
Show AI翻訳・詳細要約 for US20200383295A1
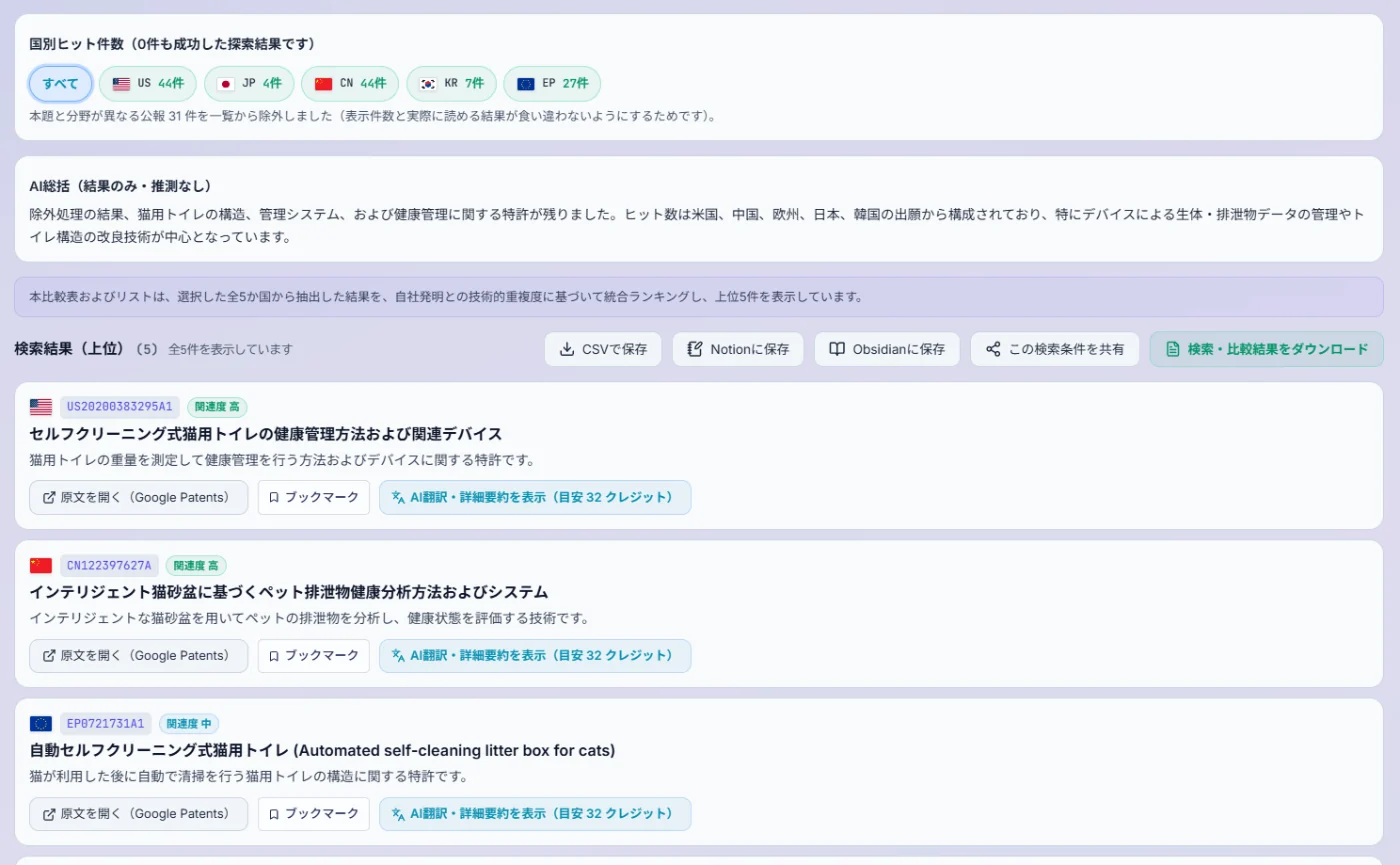tap(535, 497)
